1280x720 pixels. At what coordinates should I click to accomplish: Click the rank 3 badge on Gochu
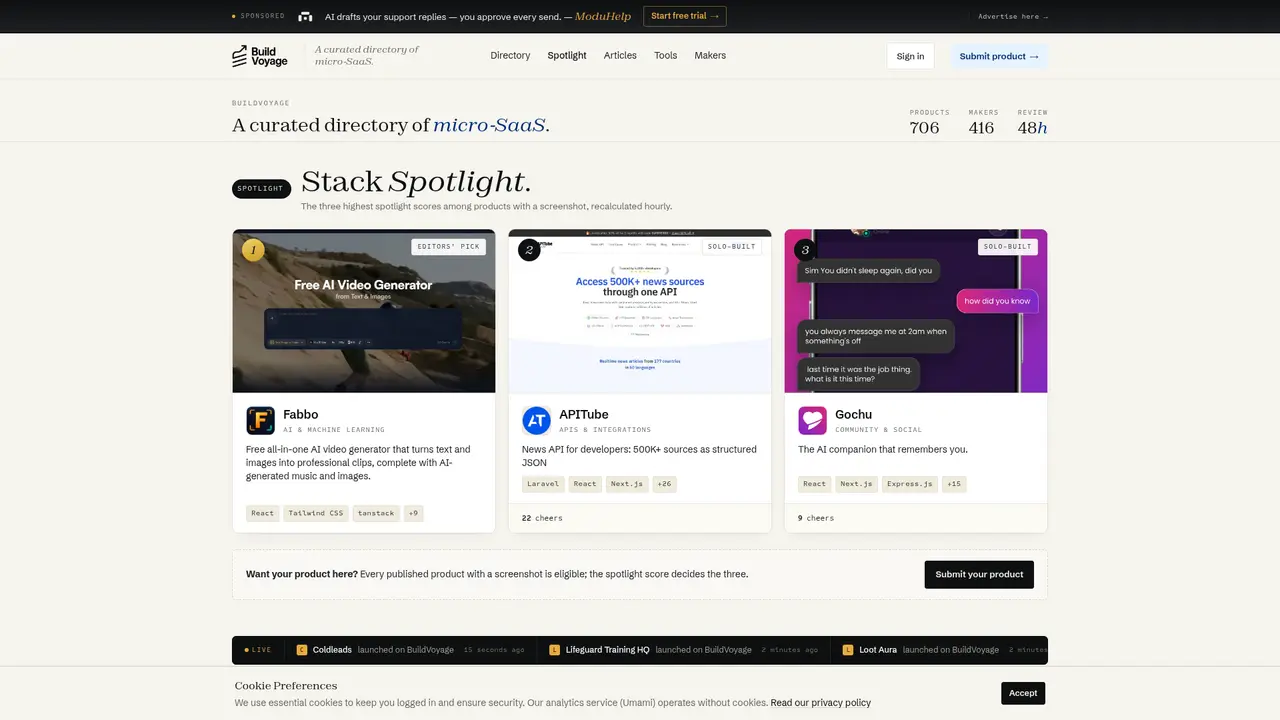(x=805, y=250)
